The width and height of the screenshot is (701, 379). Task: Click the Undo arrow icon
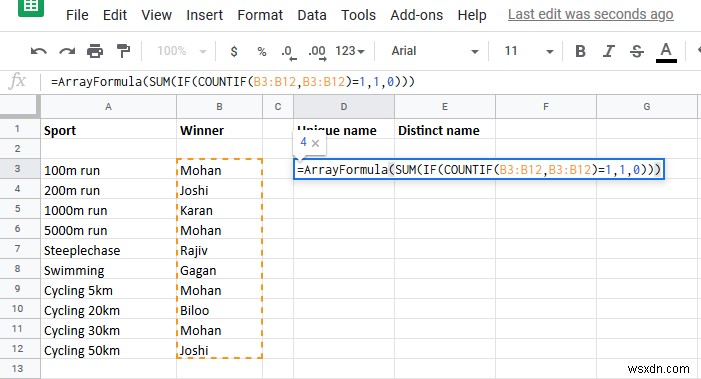click(x=39, y=51)
